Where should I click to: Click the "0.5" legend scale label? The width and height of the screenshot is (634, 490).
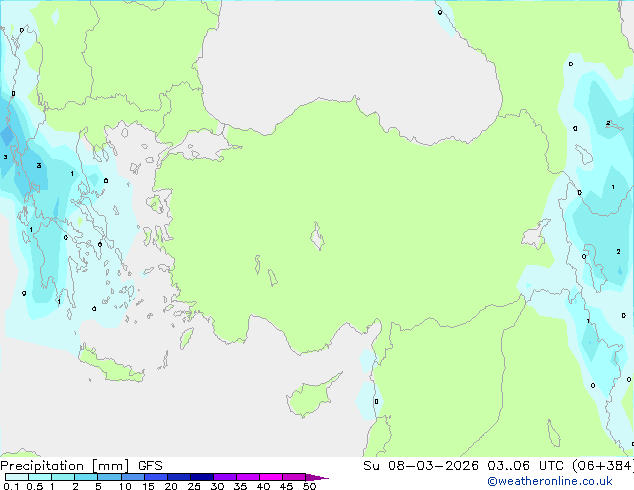tap(35, 486)
